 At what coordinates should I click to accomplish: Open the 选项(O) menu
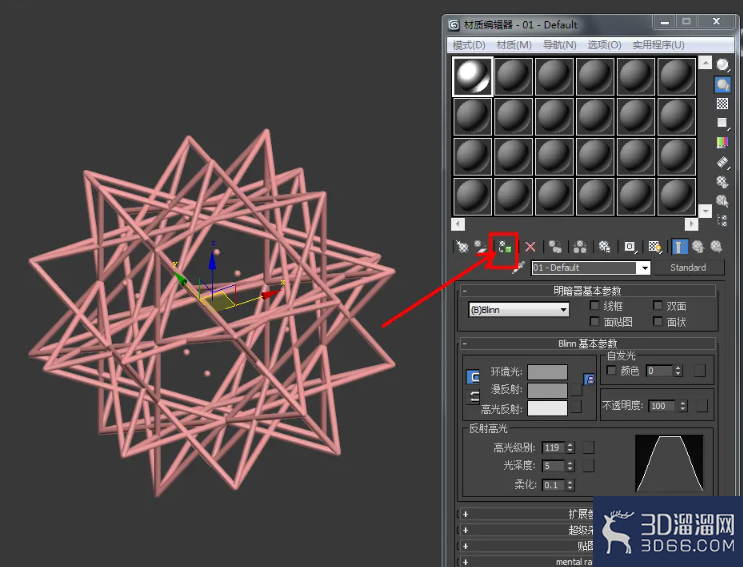(604, 45)
